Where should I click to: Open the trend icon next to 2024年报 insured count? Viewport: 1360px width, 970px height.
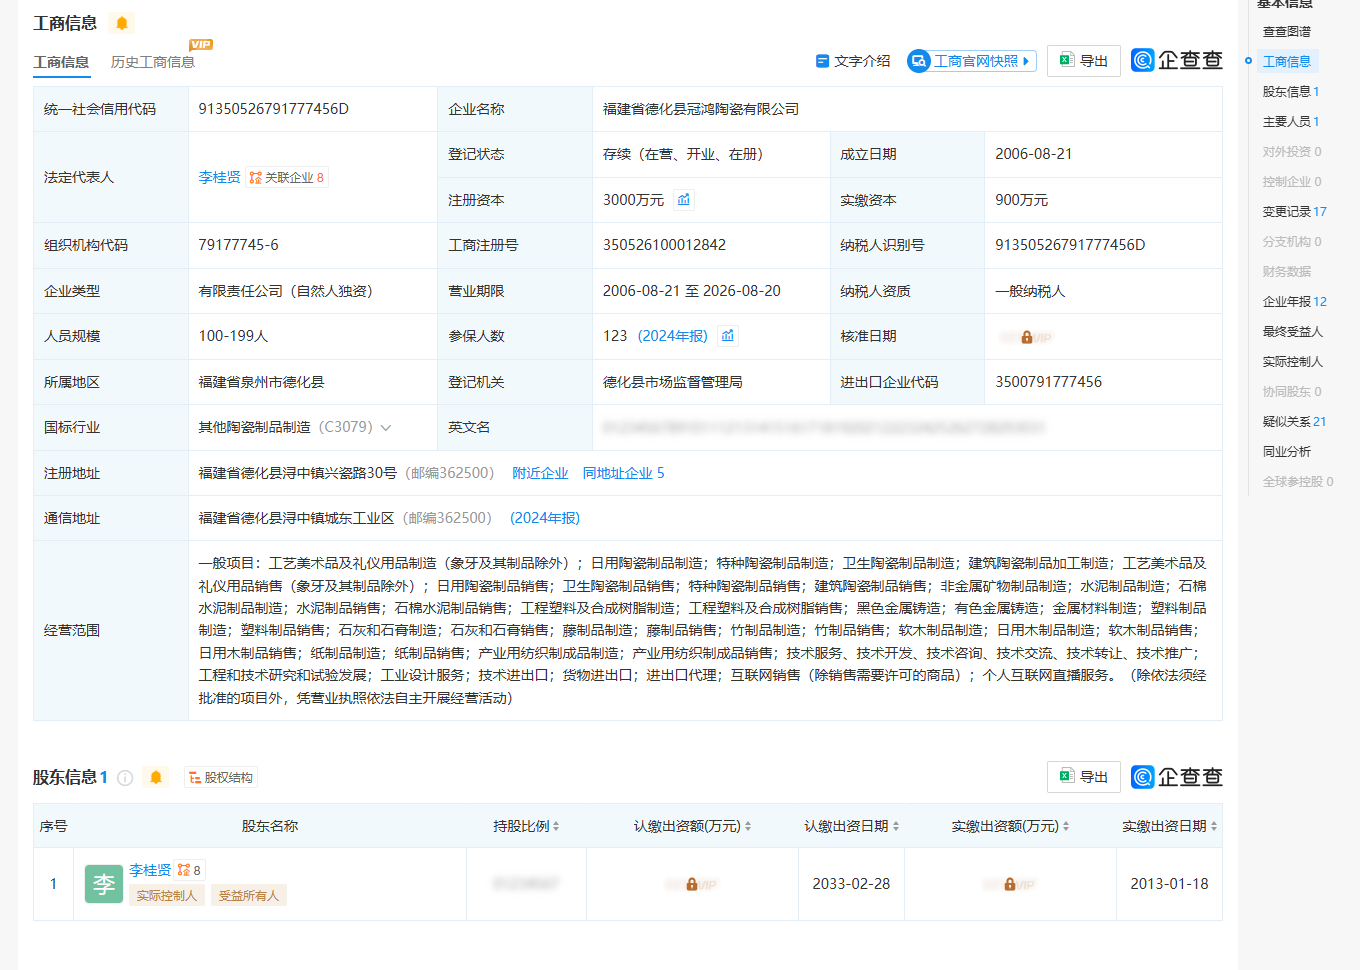coord(728,336)
